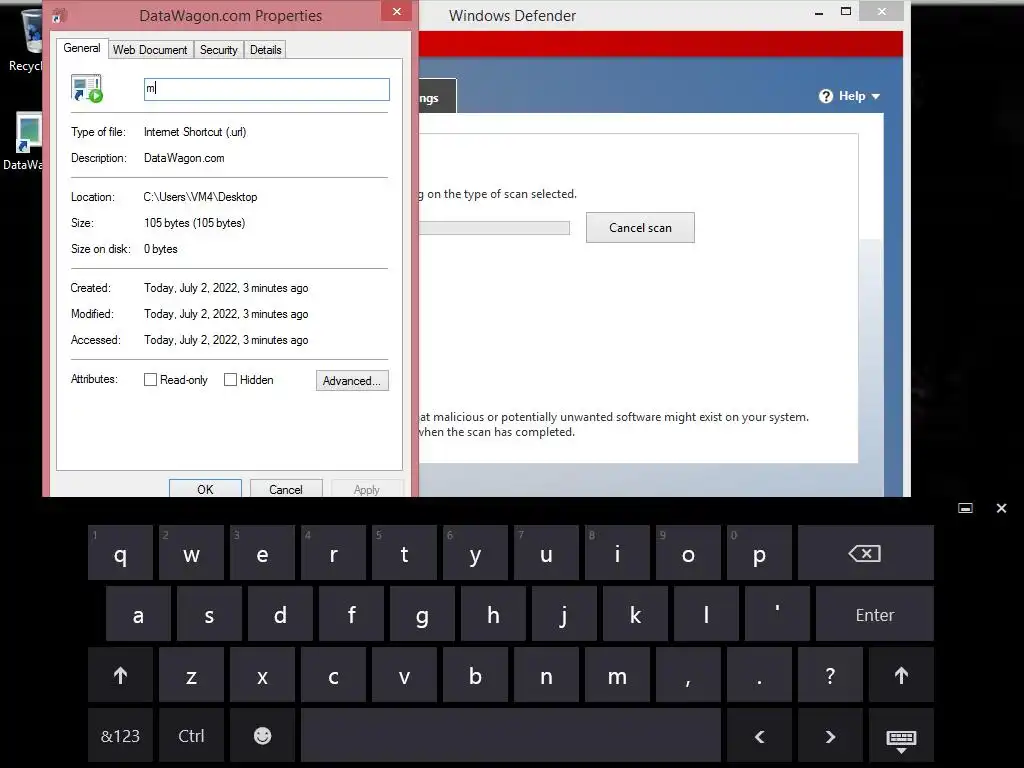The width and height of the screenshot is (1024, 768).
Task: Tap the Ctrl key
Action: click(191, 735)
